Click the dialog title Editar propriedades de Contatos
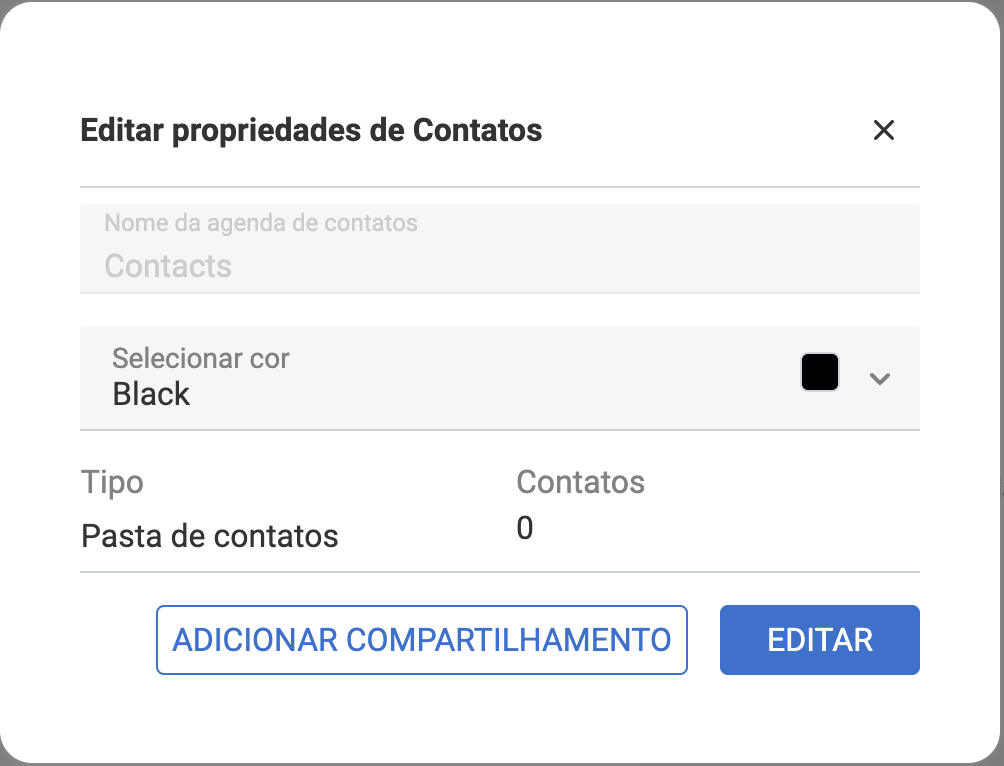This screenshot has width=1004, height=766. pyautogui.click(x=311, y=130)
